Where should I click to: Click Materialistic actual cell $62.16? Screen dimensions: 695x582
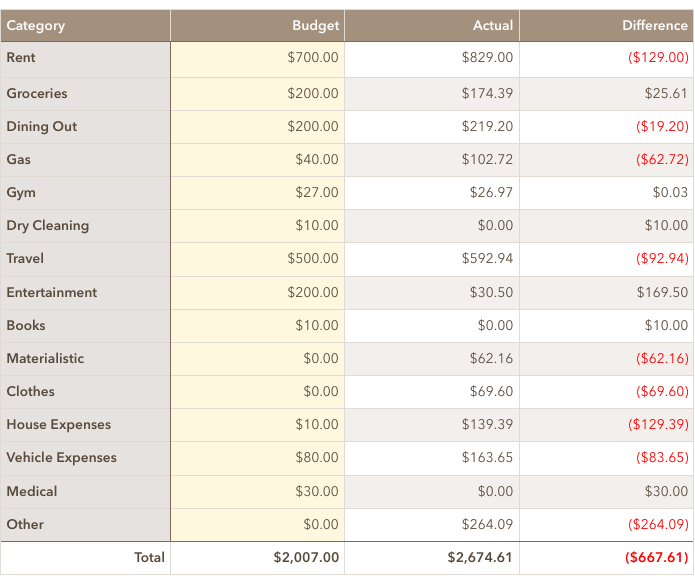point(432,359)
